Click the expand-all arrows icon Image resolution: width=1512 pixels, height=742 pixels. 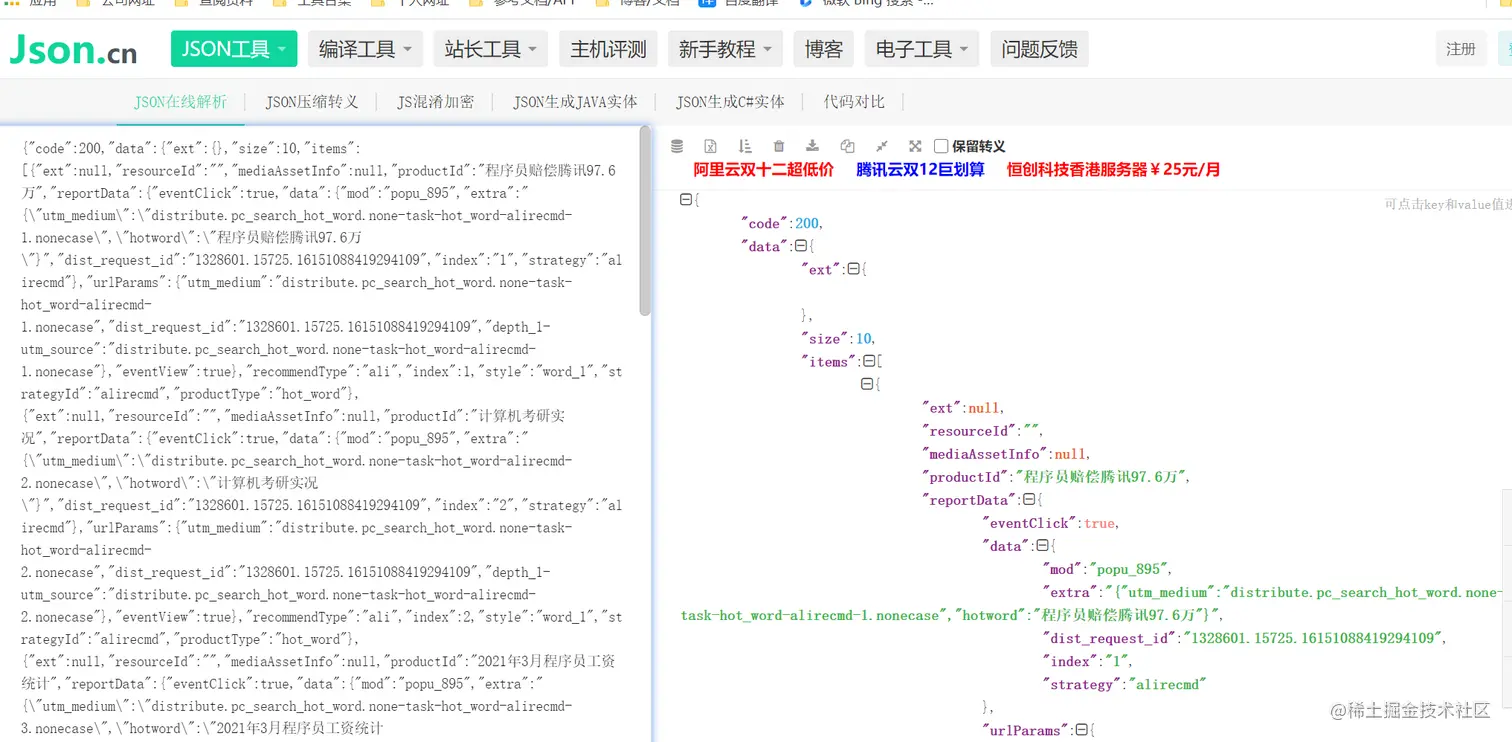pyautogui.click(x=915, y=146)
